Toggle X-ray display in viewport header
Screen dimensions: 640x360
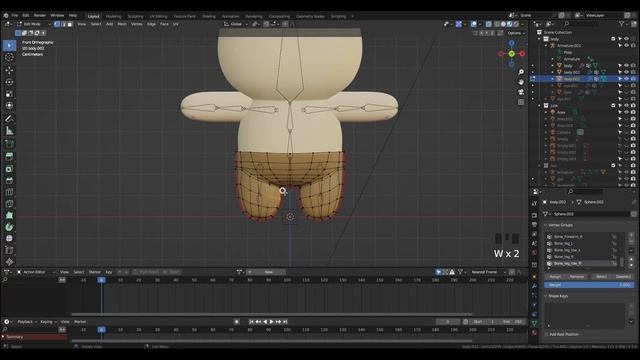click(489, 24)
